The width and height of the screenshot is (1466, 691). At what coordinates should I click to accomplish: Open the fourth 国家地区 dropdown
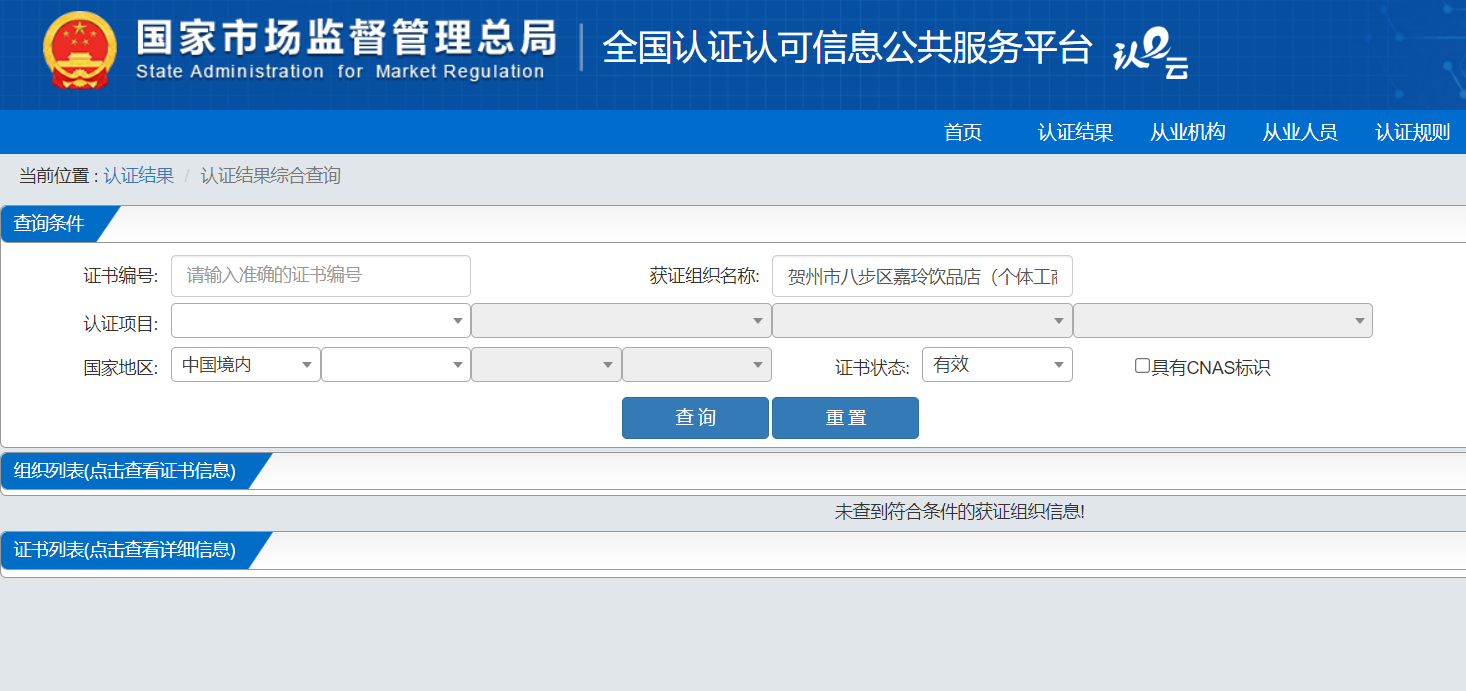[x=697, y=365]
